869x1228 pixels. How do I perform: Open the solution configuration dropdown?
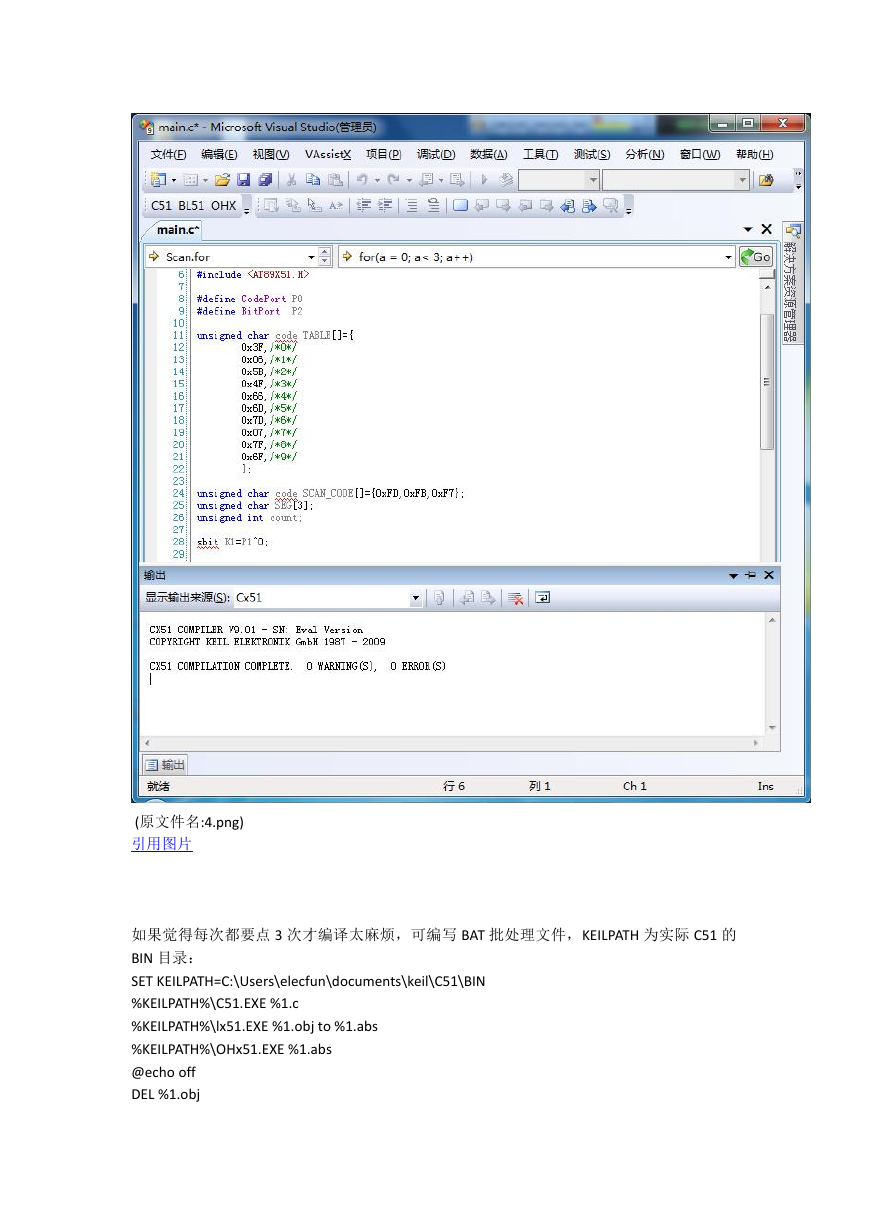click(x=592, y=180)
